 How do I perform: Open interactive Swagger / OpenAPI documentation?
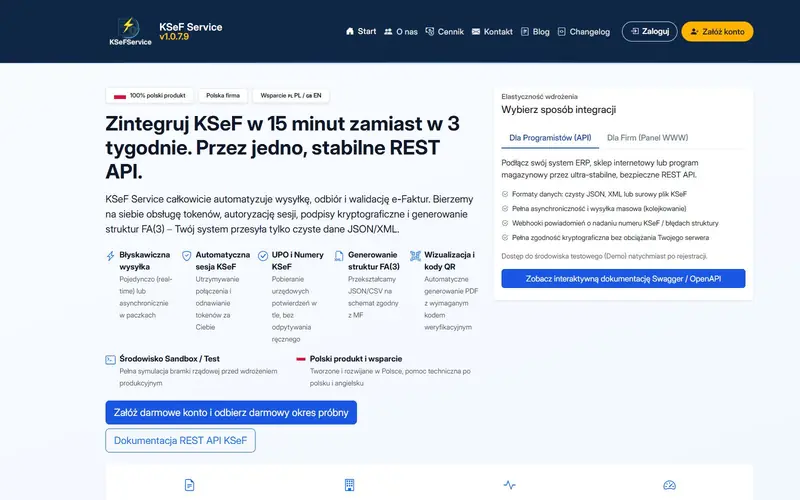623,279
